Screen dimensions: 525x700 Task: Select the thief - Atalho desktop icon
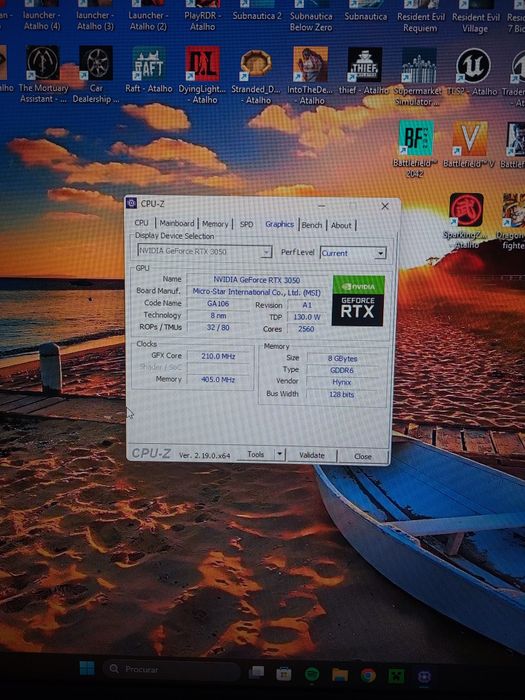[364, 71]
